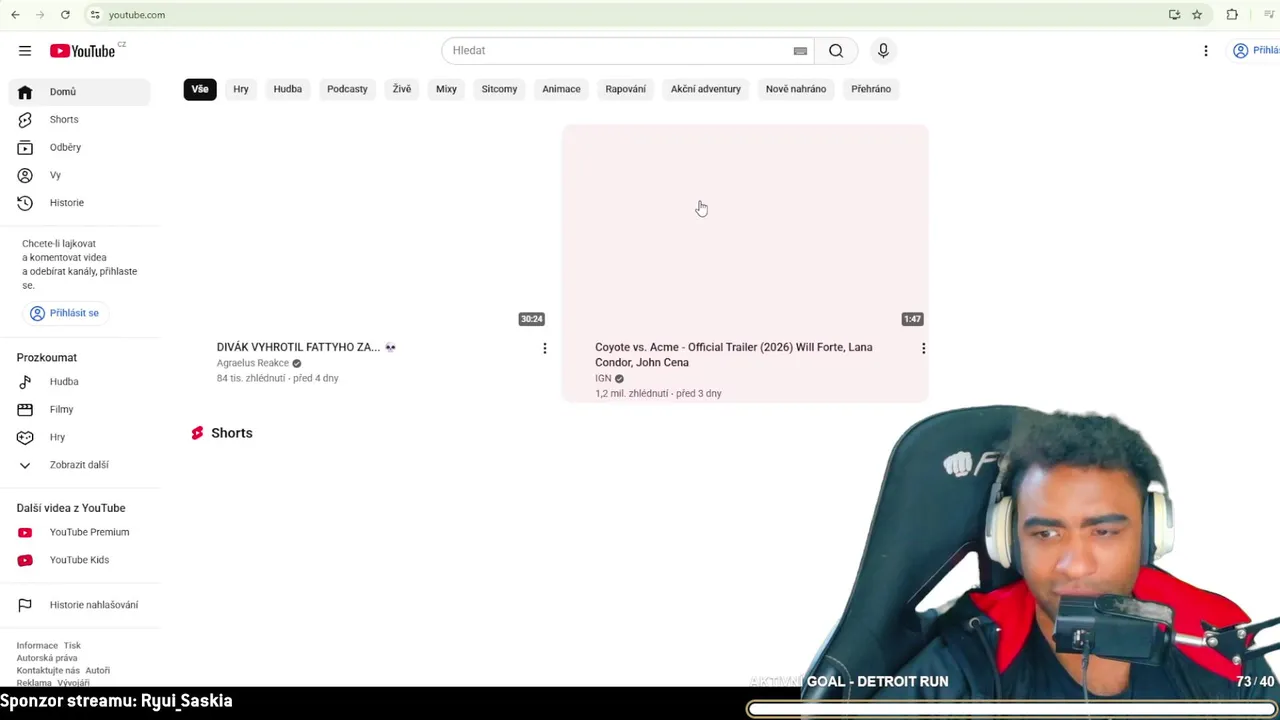
Task: Click the search magnifier button
Action: 836,50
